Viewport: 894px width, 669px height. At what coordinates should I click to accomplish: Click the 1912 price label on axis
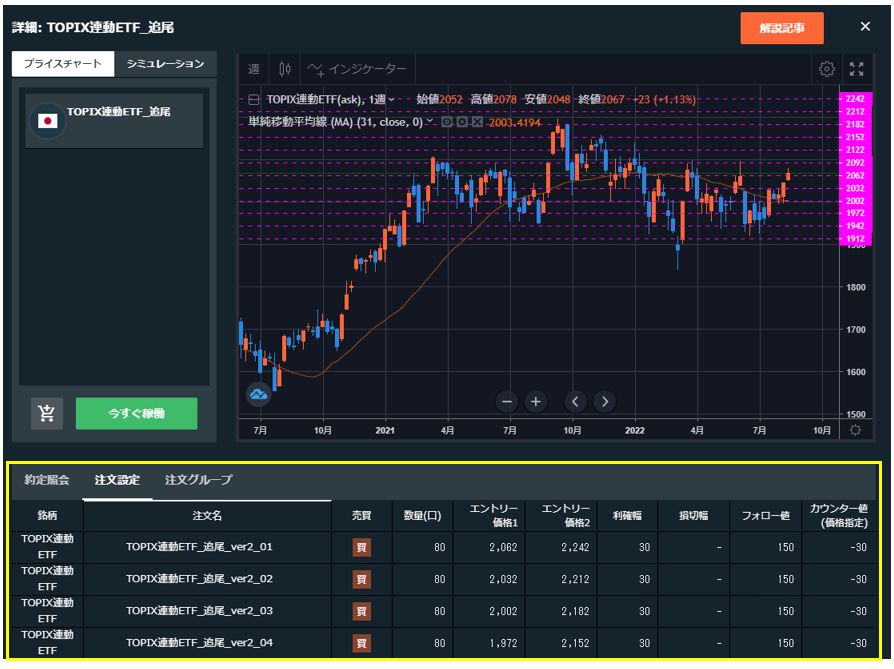click(x=855, y=239)
